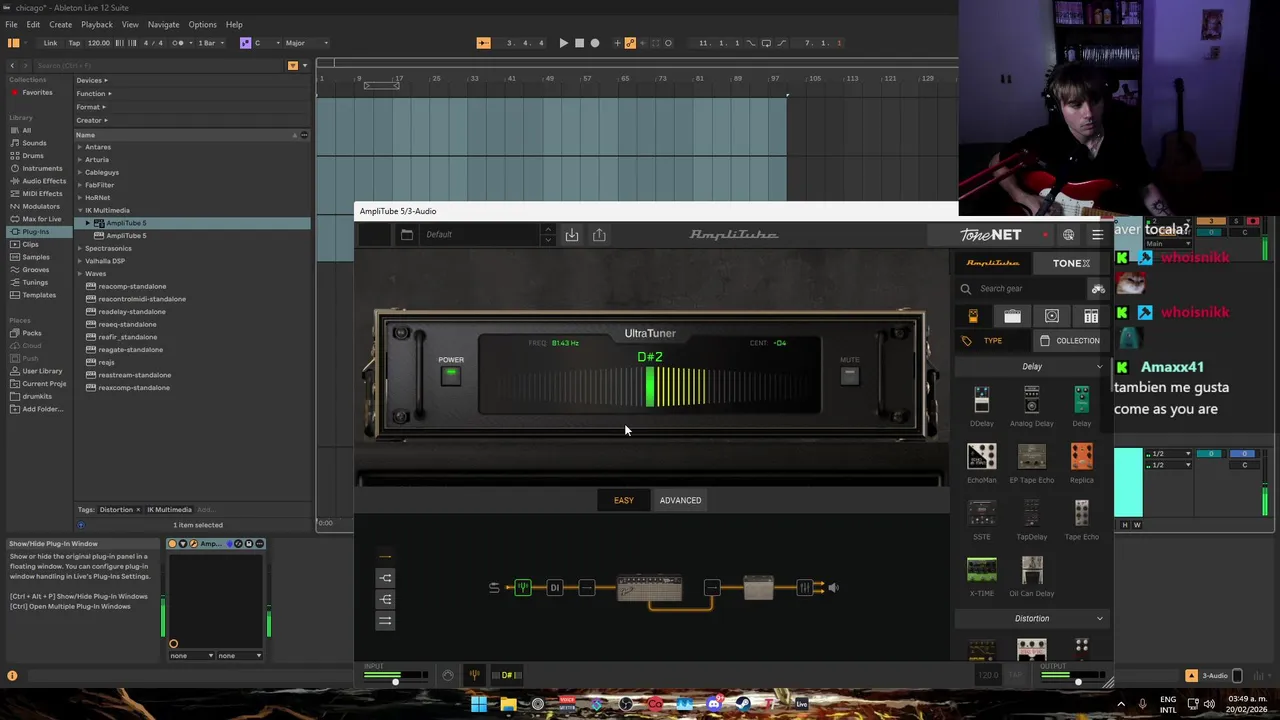Click Ableton's arrangement Record button
The image size is (1280, 720).
(595, 43)
